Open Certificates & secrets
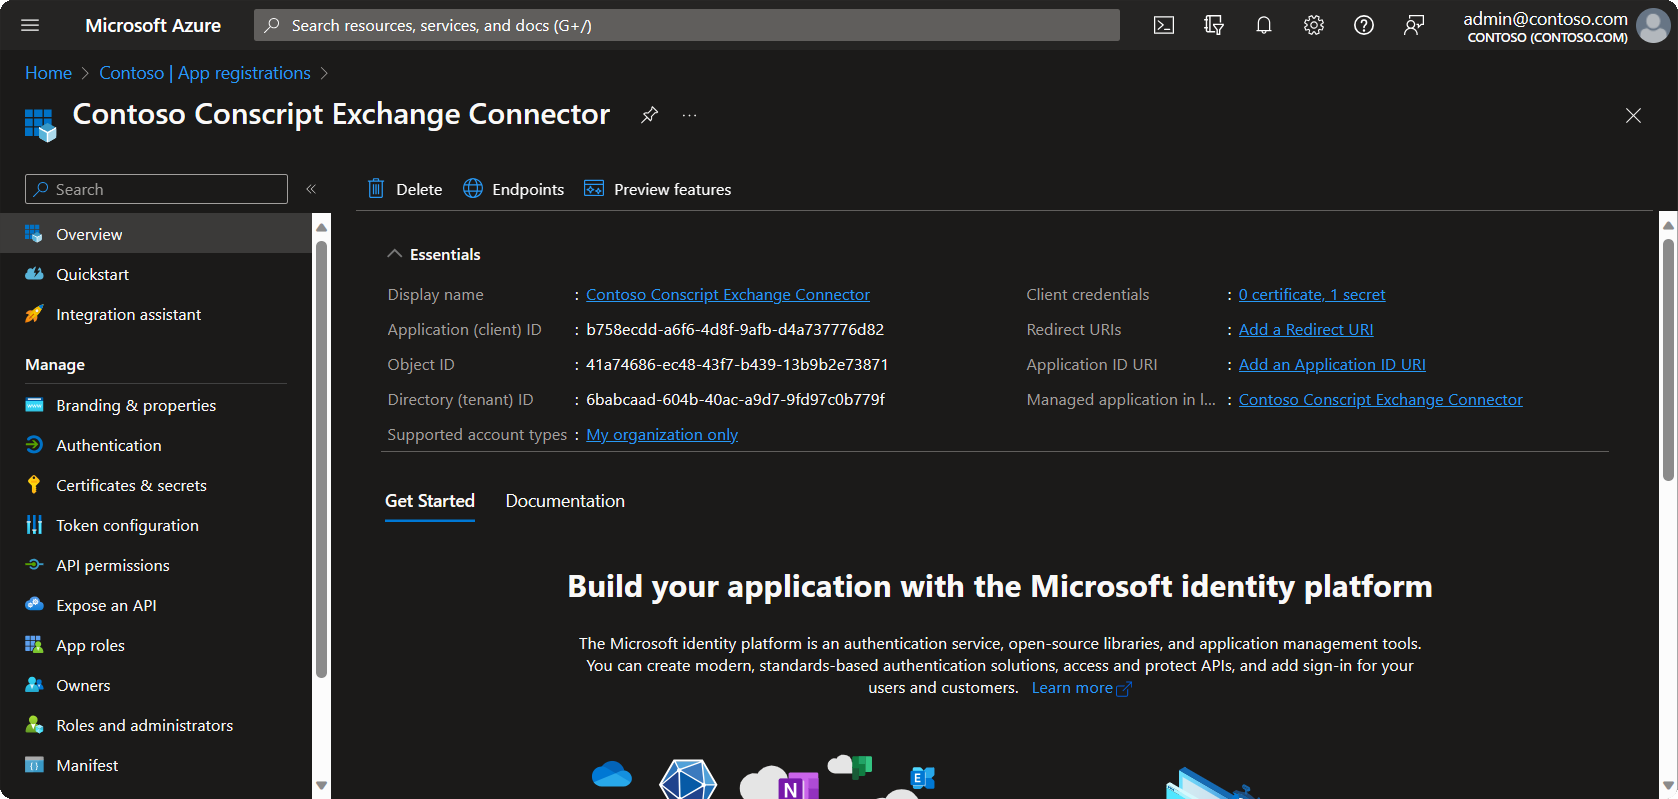Image resolution: width=1678 pixels, height=799 pixels. tap(156, 485)
